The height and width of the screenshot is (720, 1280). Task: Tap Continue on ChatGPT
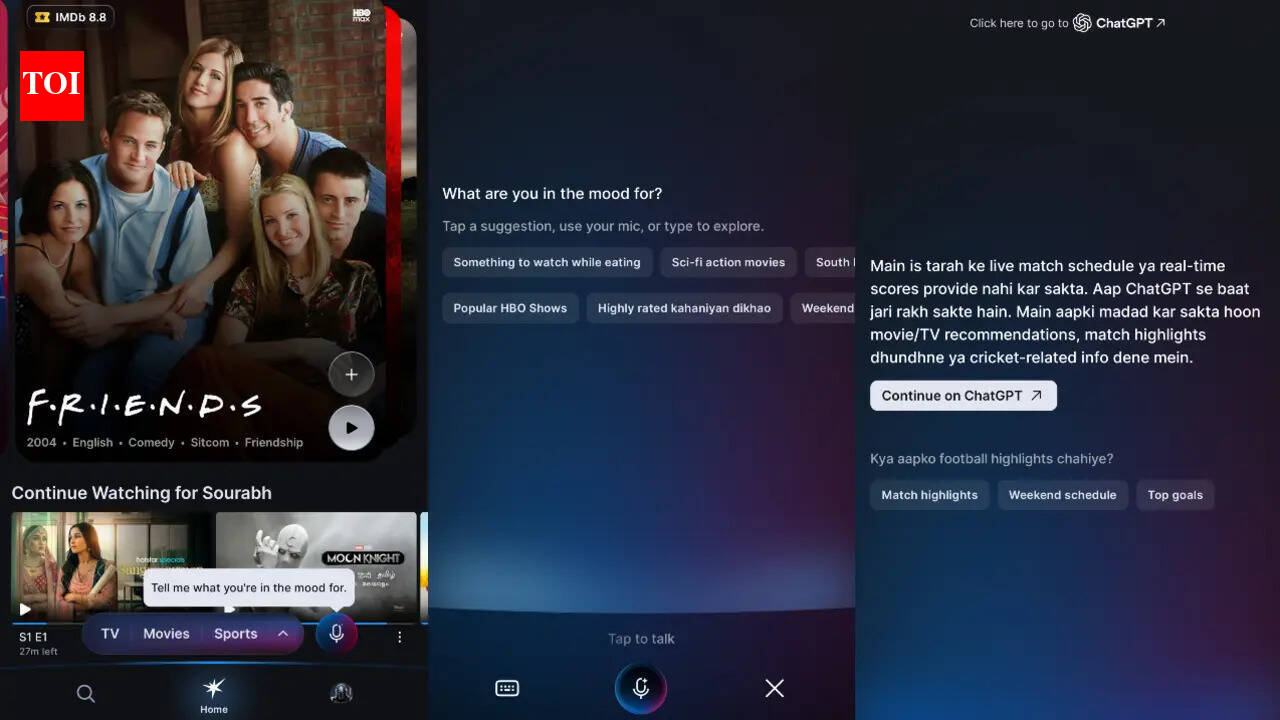click(962, 395)
